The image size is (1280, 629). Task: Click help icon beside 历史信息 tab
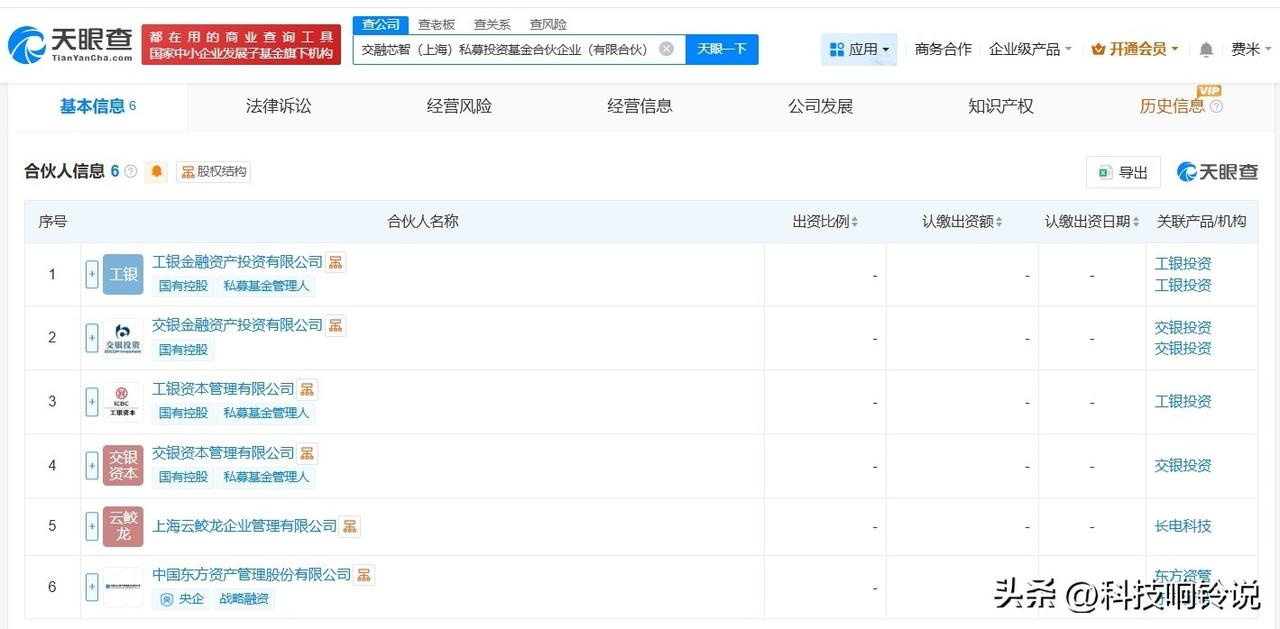[1216, 107]
